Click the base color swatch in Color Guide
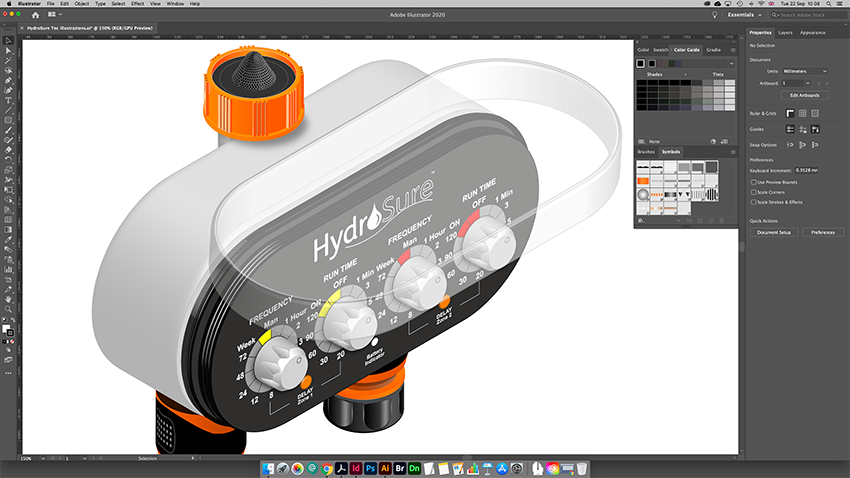The height and width of the screenshot is (478, 850). (641, 63)
